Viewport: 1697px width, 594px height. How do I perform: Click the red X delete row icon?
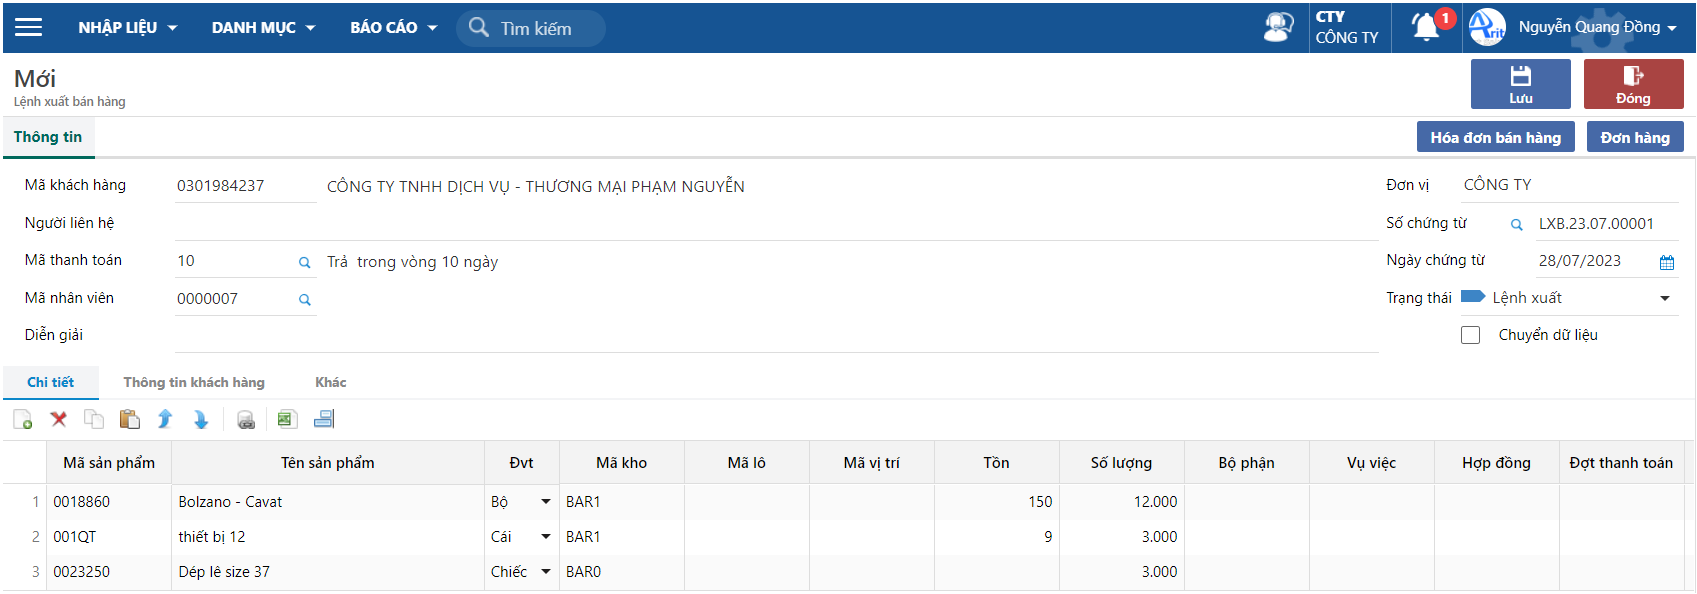(x=59, y=420)
